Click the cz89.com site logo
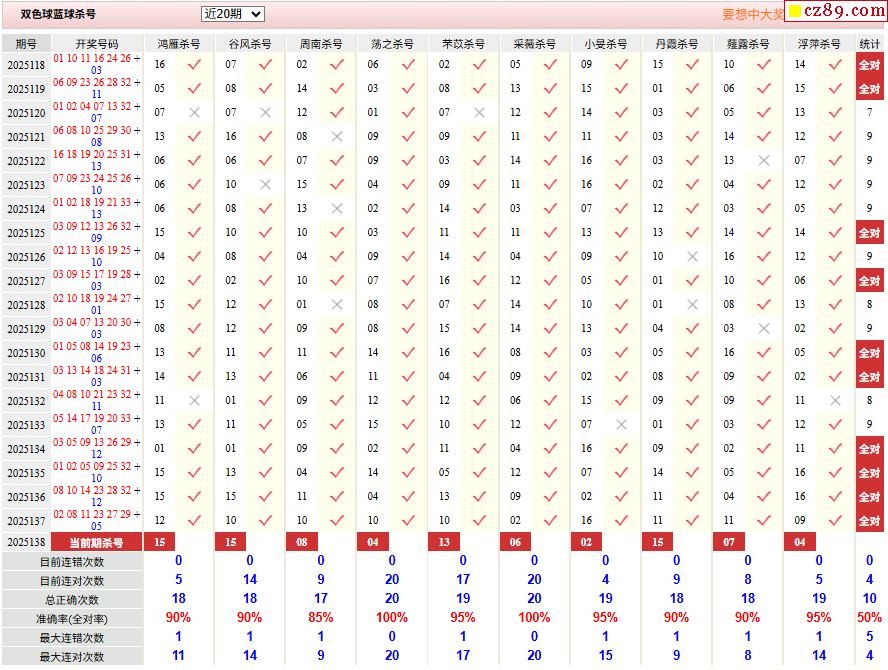888x670 pixels. point(834,12)
